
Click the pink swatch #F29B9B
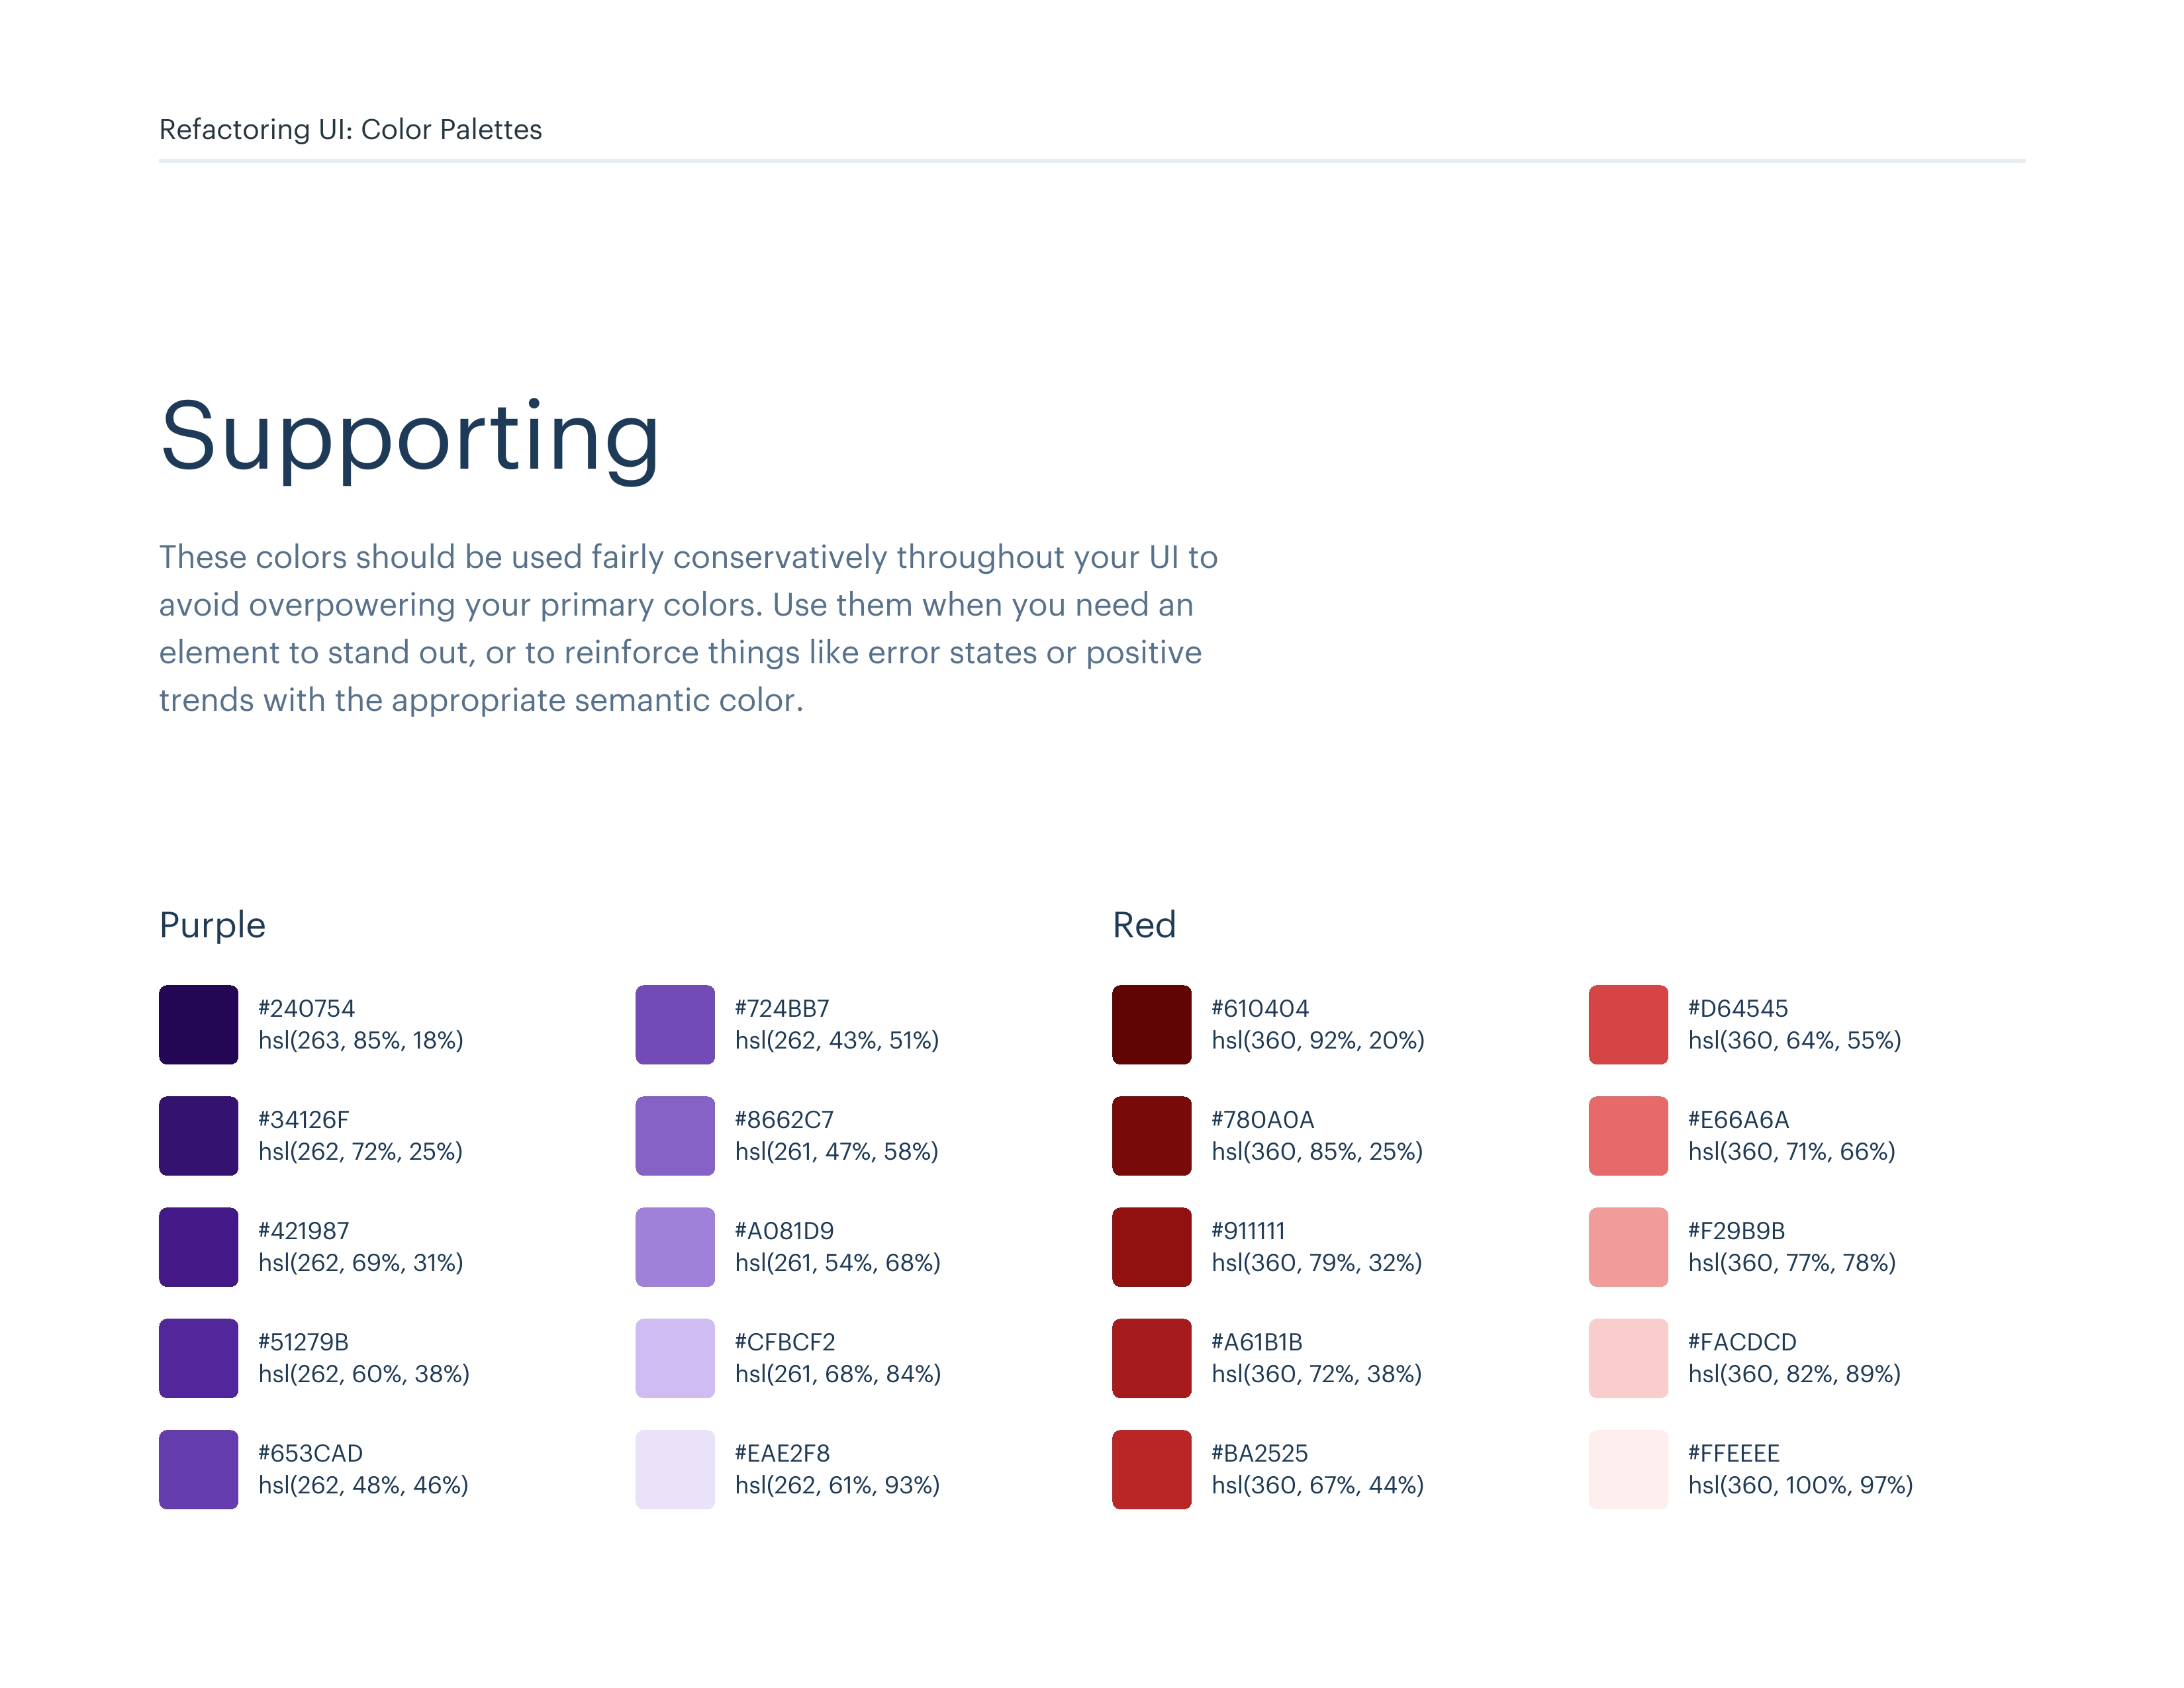(x=1628, y=1246)
